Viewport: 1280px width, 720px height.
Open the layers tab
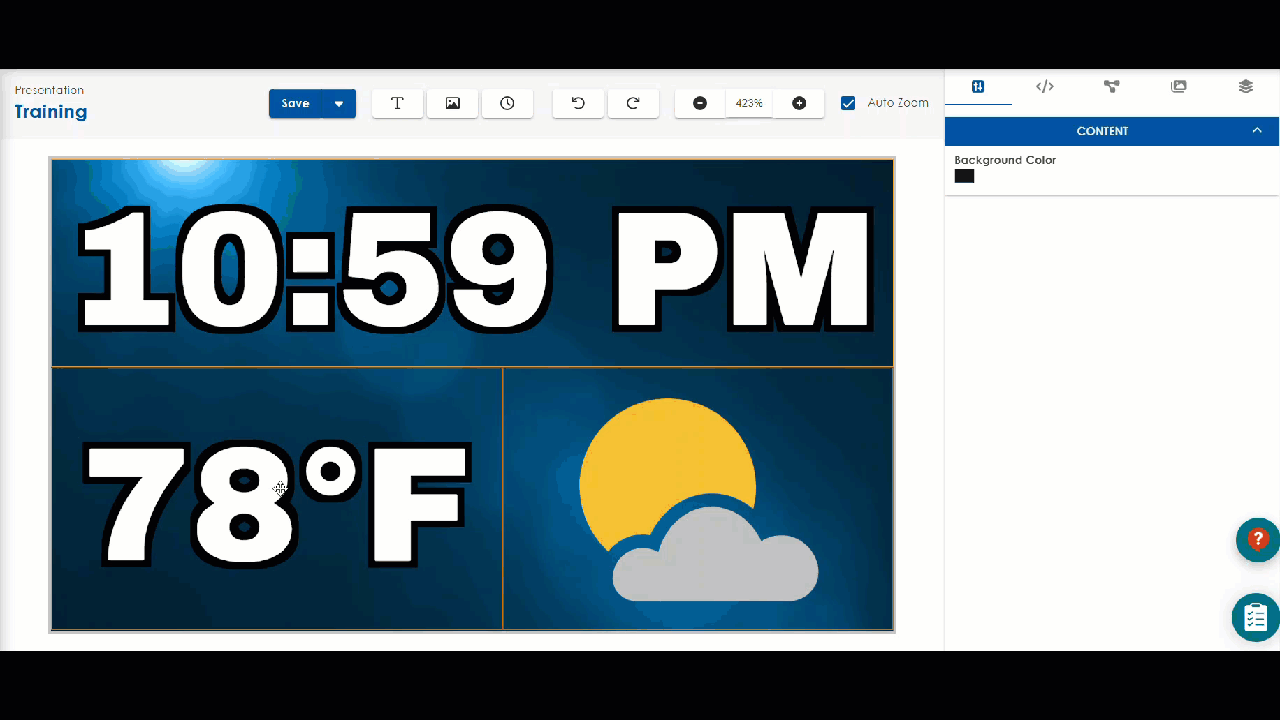click(x=1245, y=87)
